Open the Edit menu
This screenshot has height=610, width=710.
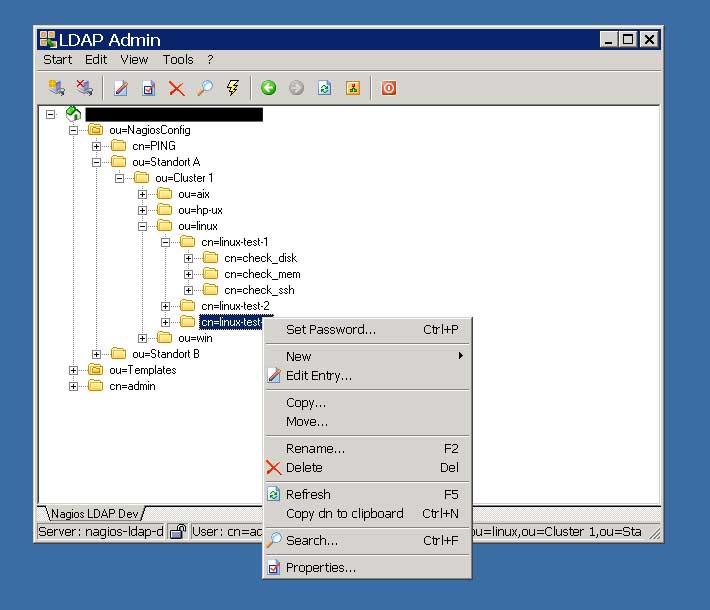click(96, 59)
